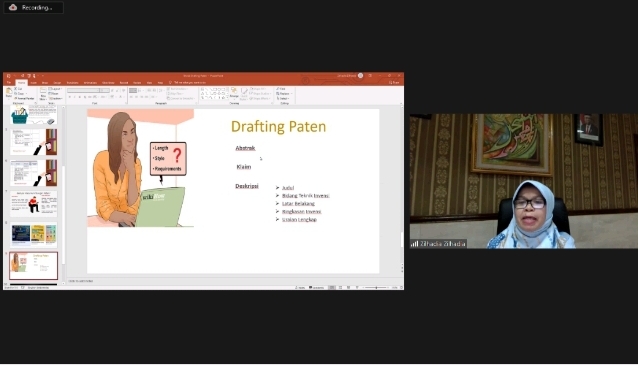
Task: Click the woman with laptop illustration
Action: pos(140,168)
